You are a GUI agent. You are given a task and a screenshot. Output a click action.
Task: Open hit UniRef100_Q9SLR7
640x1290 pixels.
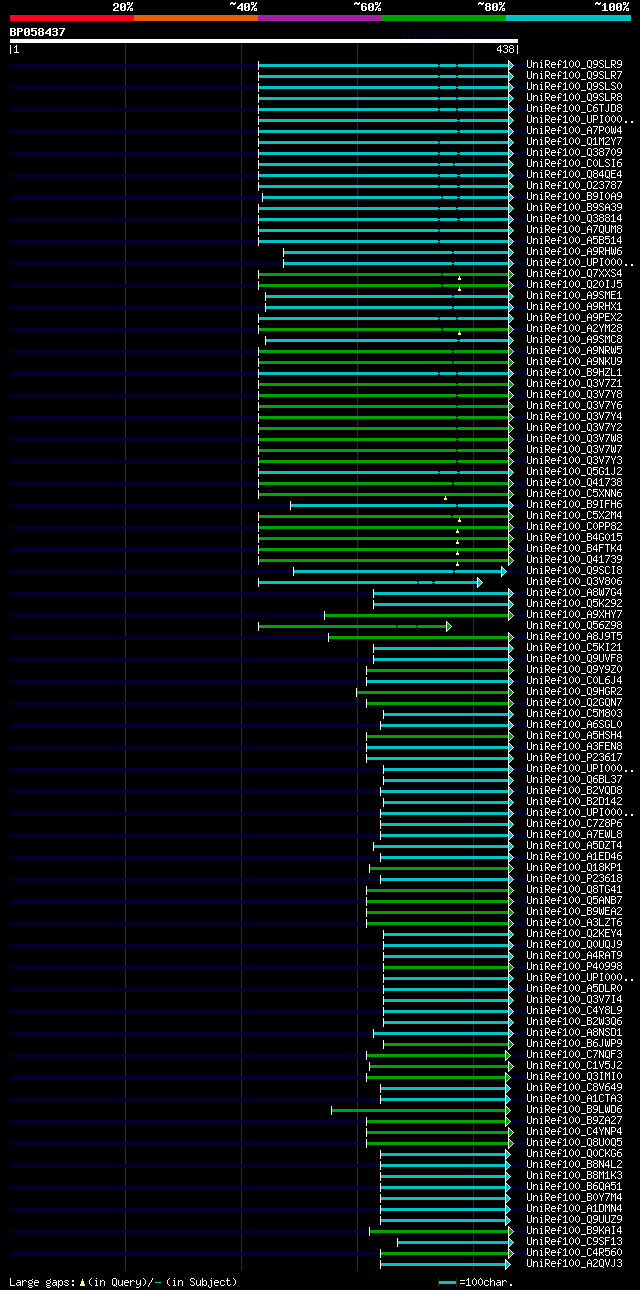tap(575, 76)
